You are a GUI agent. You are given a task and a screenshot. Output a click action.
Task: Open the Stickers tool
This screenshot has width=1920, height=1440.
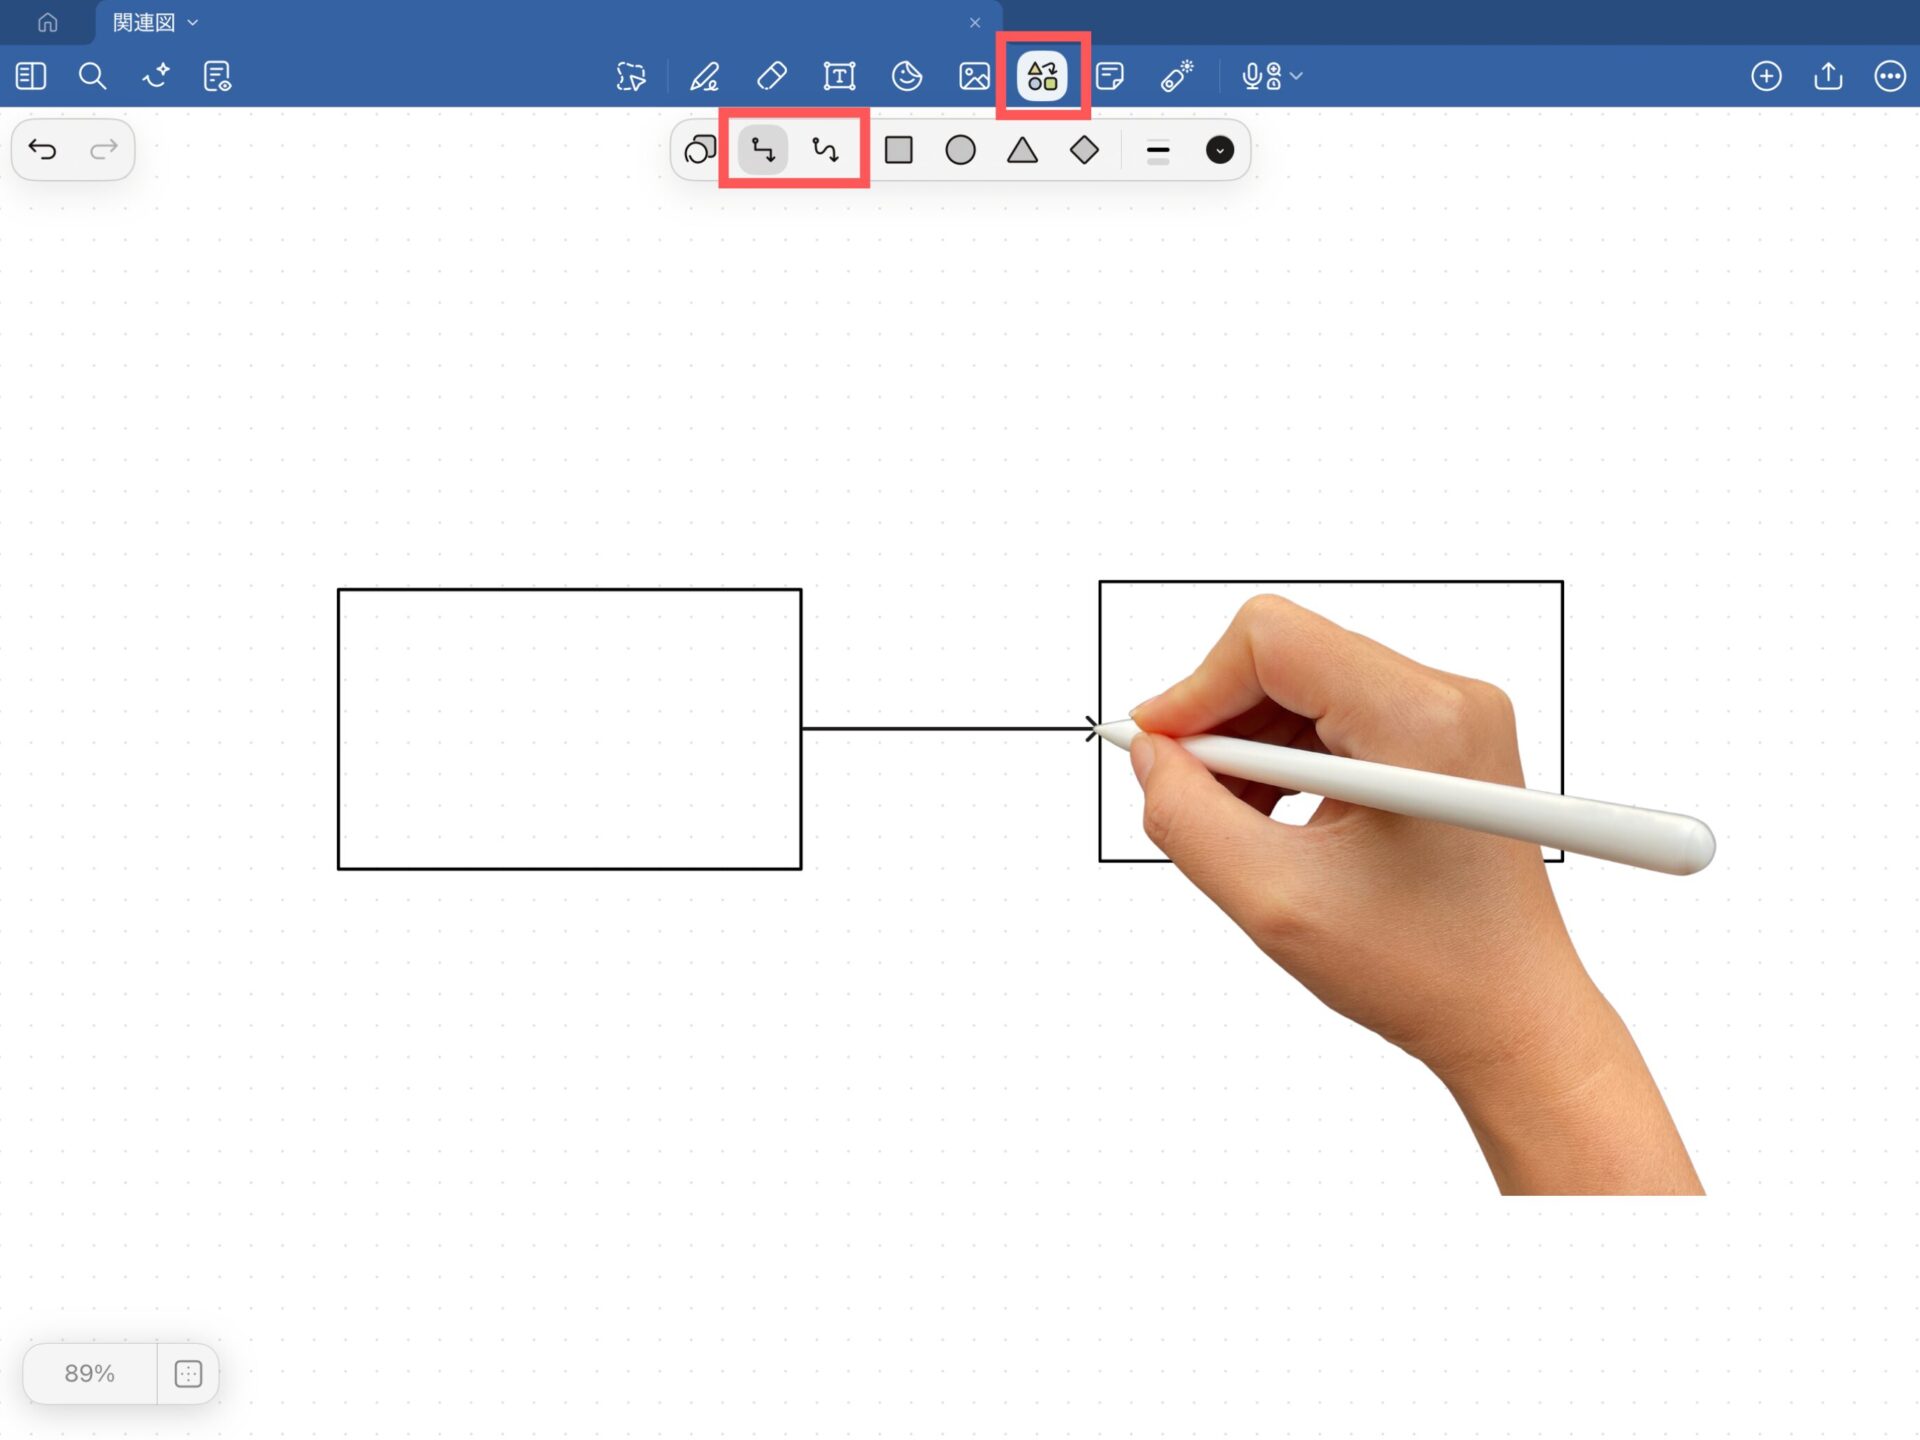[906, 76]
